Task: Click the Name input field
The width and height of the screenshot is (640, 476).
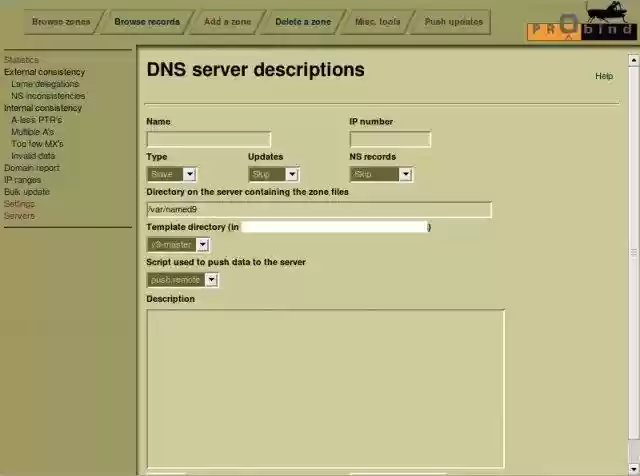Action: pyautogui.click(x=209, y=140)
